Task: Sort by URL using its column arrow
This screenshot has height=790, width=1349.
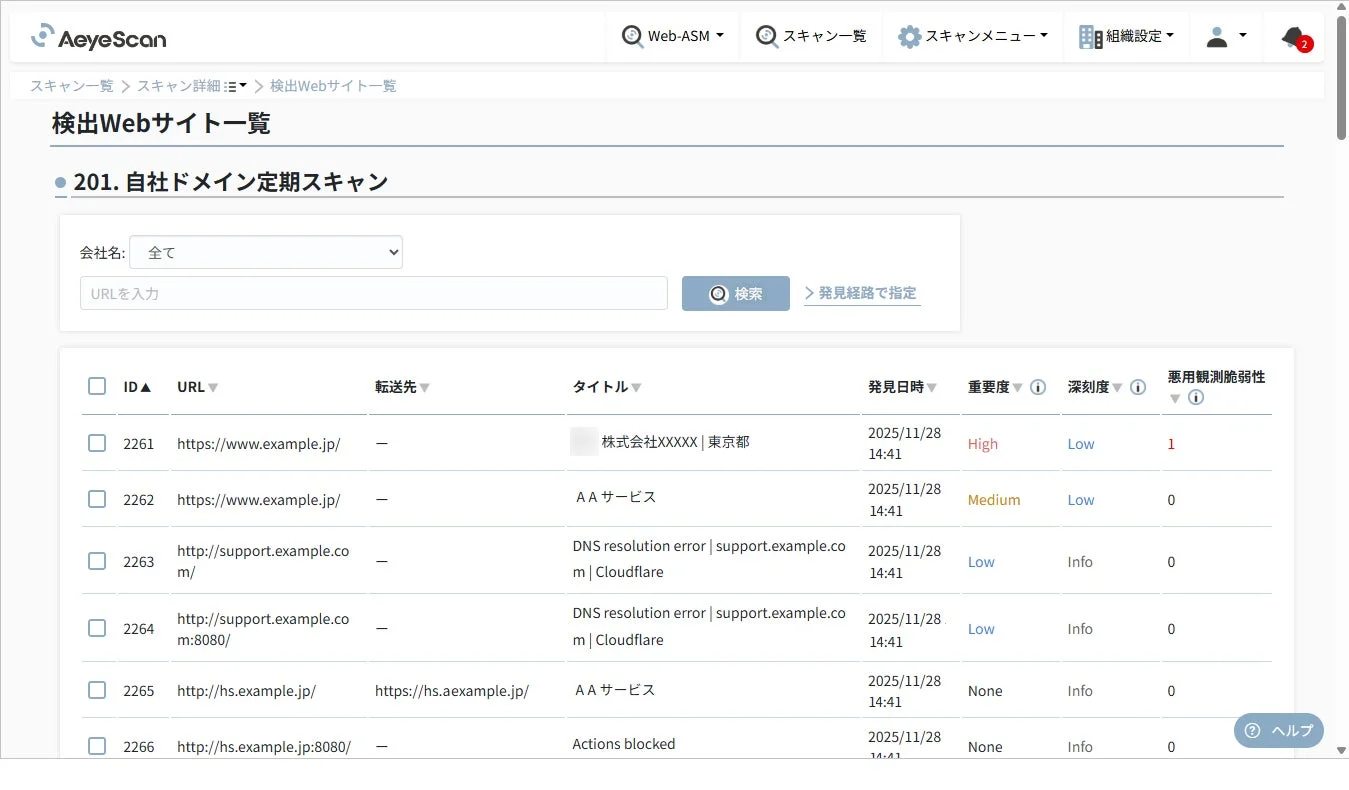Action: click(x=213, y=387)
